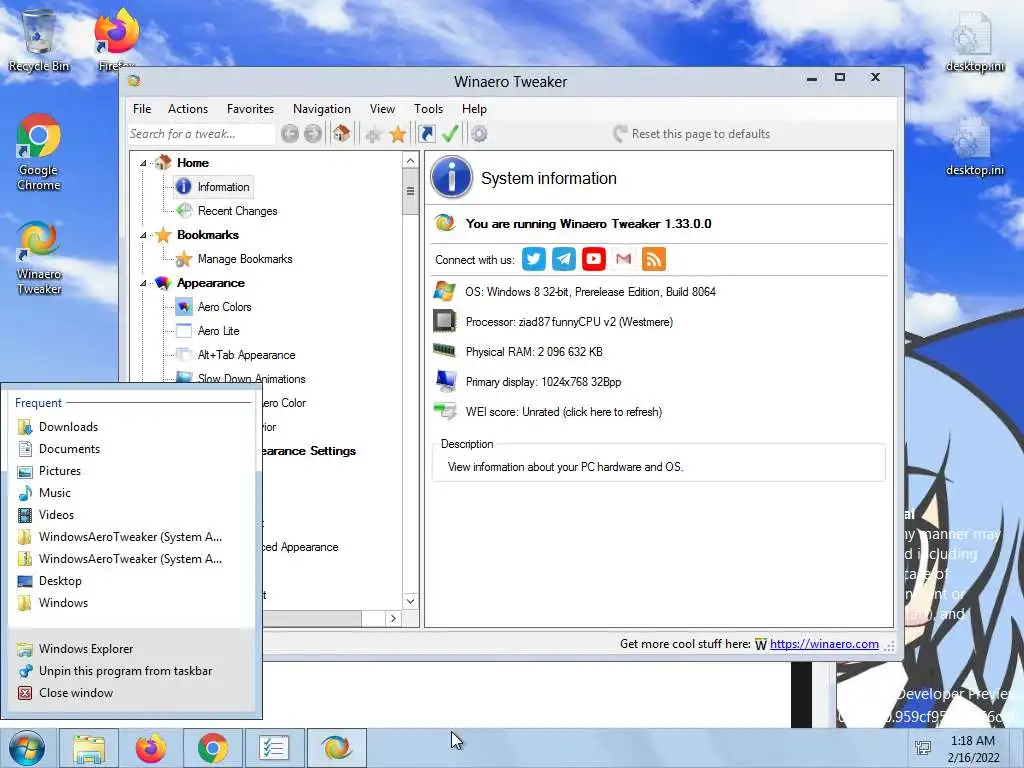The height and width of the screenshot is (768, 1024).
Task: Open the Telegram connect icon
Action: [x=564, y=259]
